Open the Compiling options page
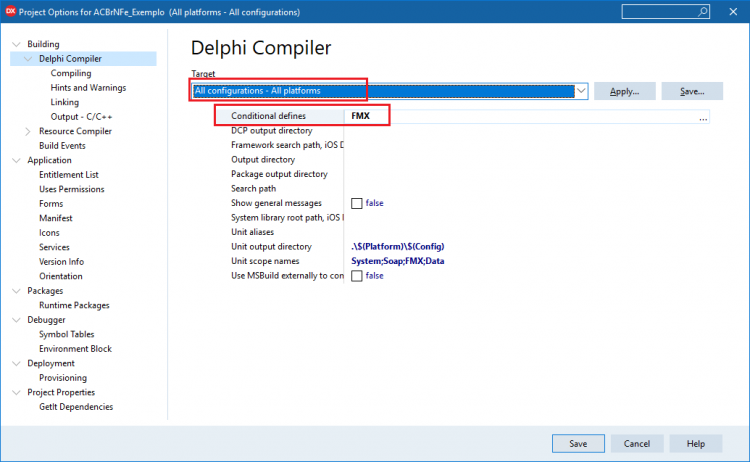The image size is (750, 462). click(x=71, y=73)
